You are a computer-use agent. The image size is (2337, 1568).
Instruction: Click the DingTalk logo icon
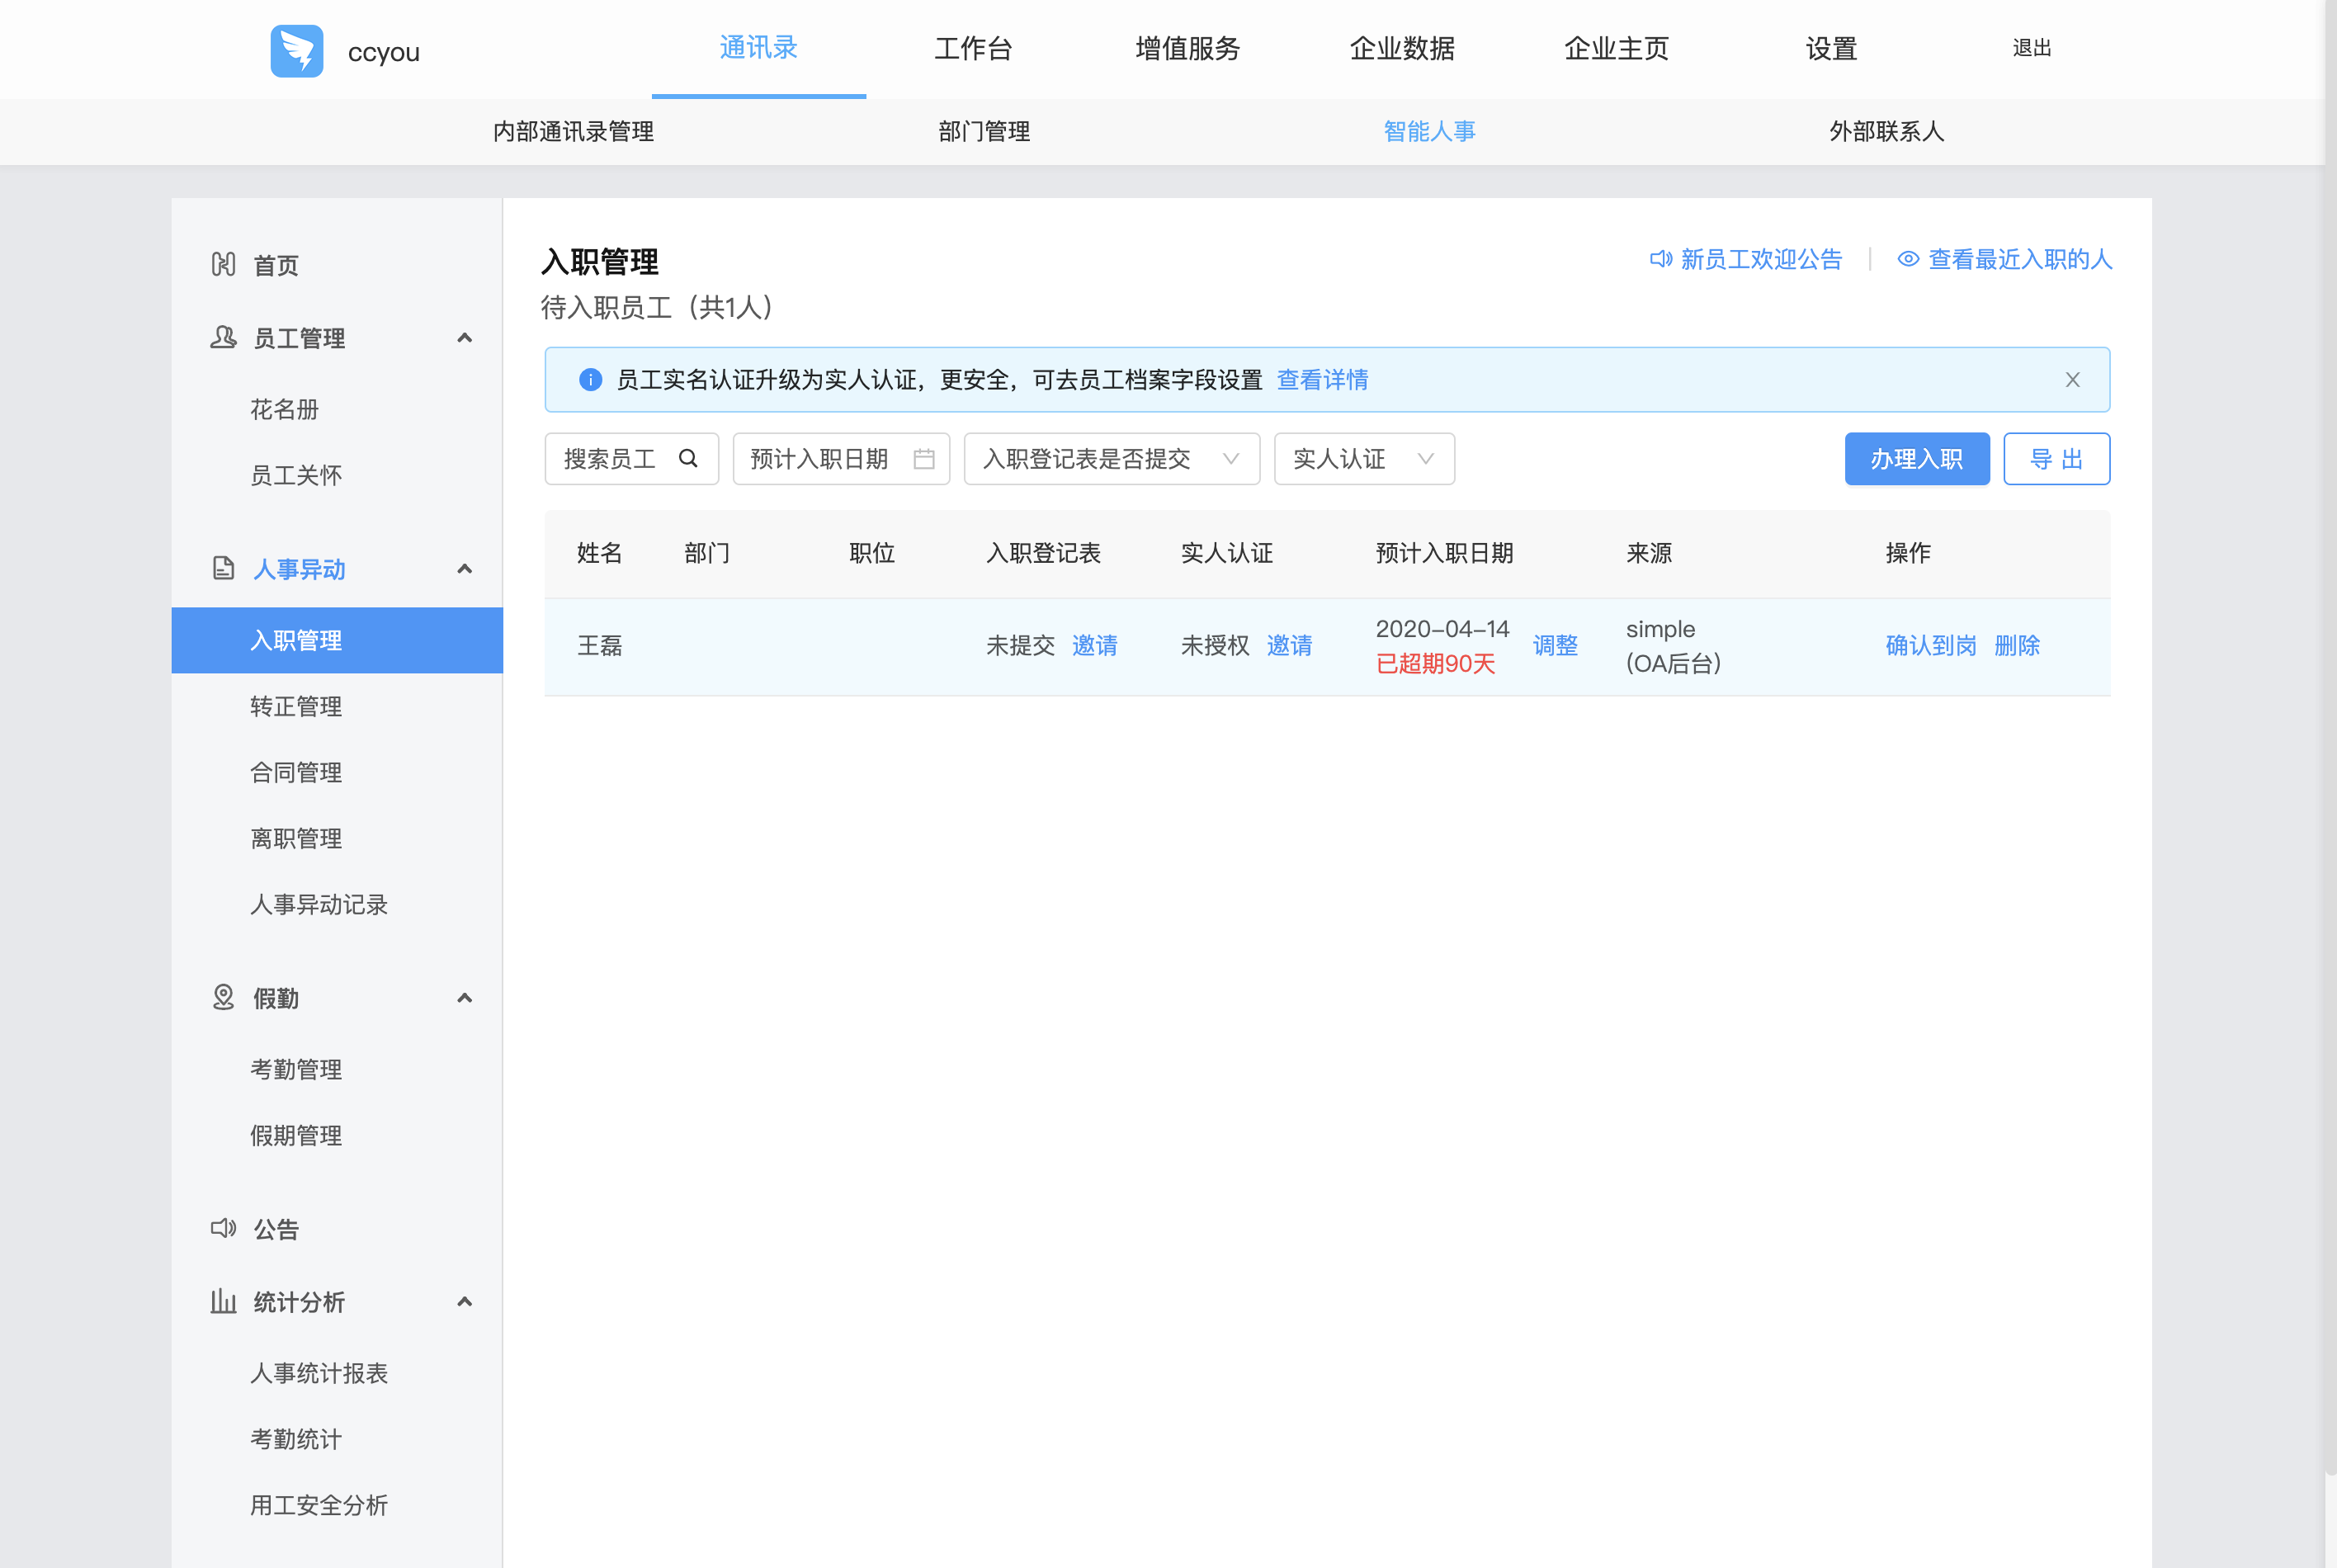click(x=296, y=50)
